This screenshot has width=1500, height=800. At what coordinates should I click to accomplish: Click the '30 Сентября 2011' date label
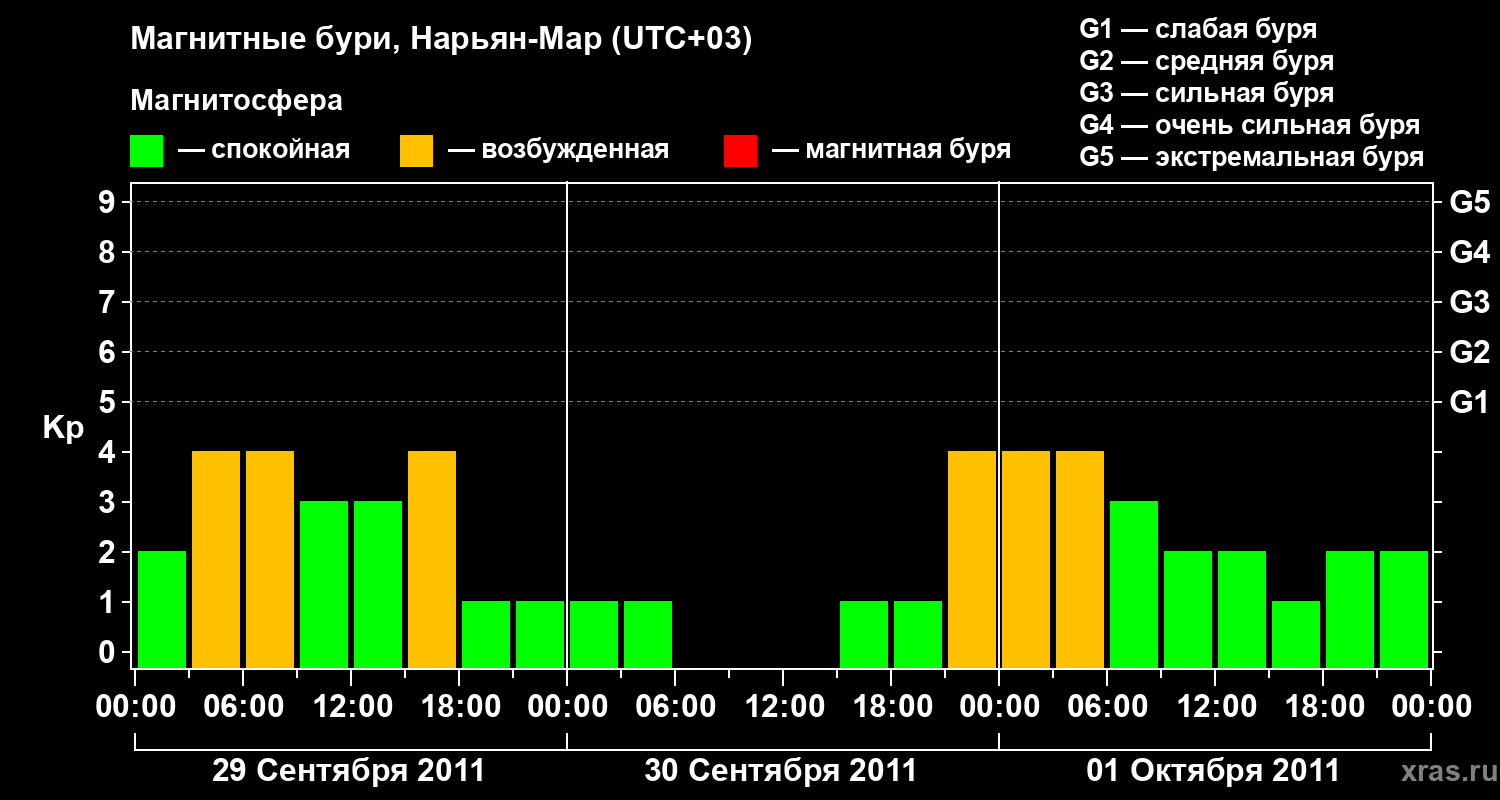point(781,771)
